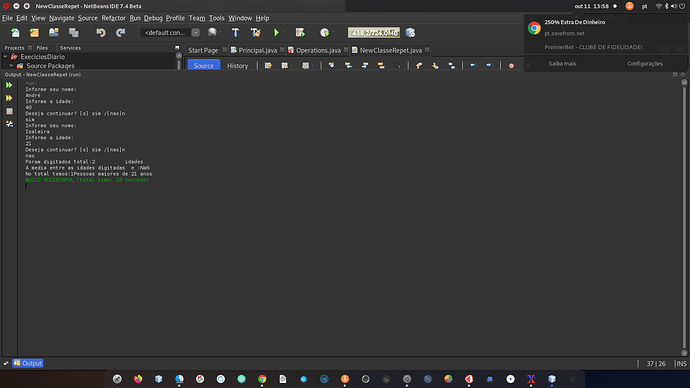The width and height of the screenshot is (690, 388).
Task: Run the project with green arrow
Action: click(276, 33)
